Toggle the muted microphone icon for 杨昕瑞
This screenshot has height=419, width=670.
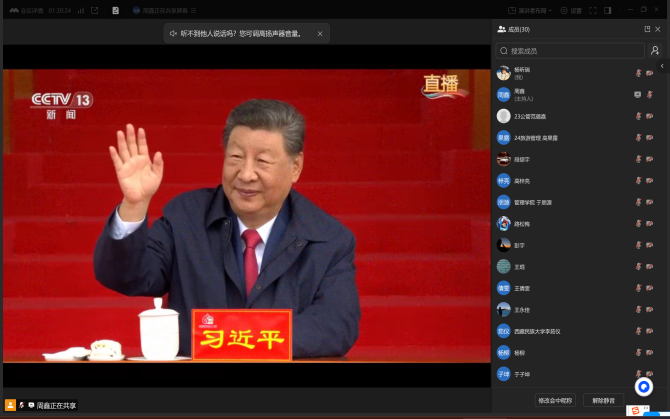[638, 72]
